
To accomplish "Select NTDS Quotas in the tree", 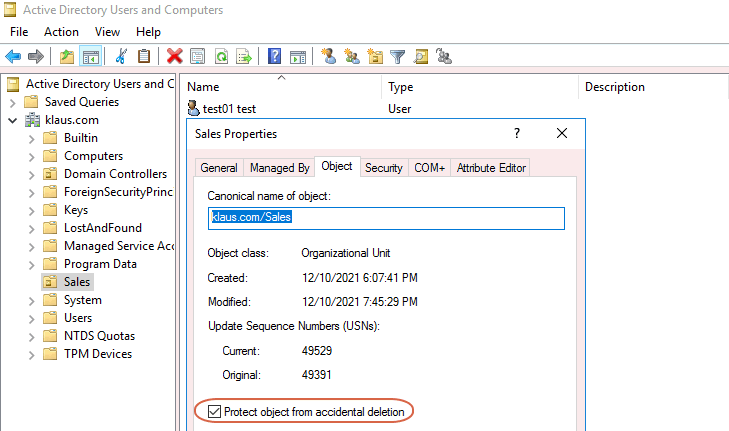I will click(99, 336).
